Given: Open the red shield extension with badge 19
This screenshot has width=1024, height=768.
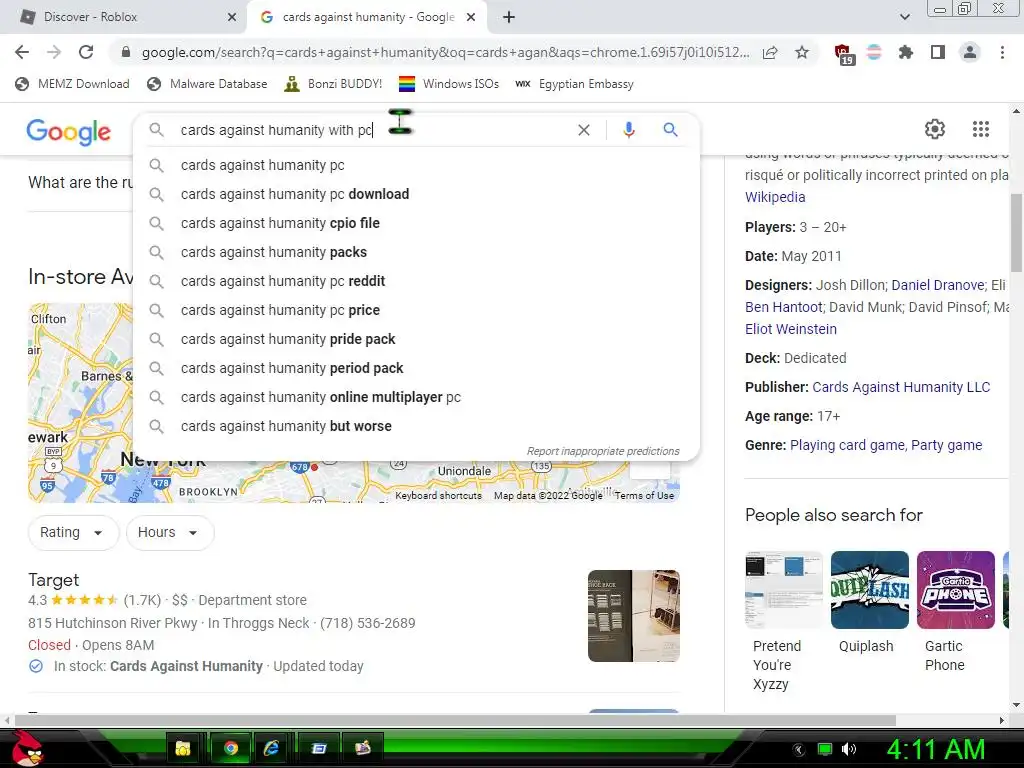Looking at the screenshot, I should [843, 54].
